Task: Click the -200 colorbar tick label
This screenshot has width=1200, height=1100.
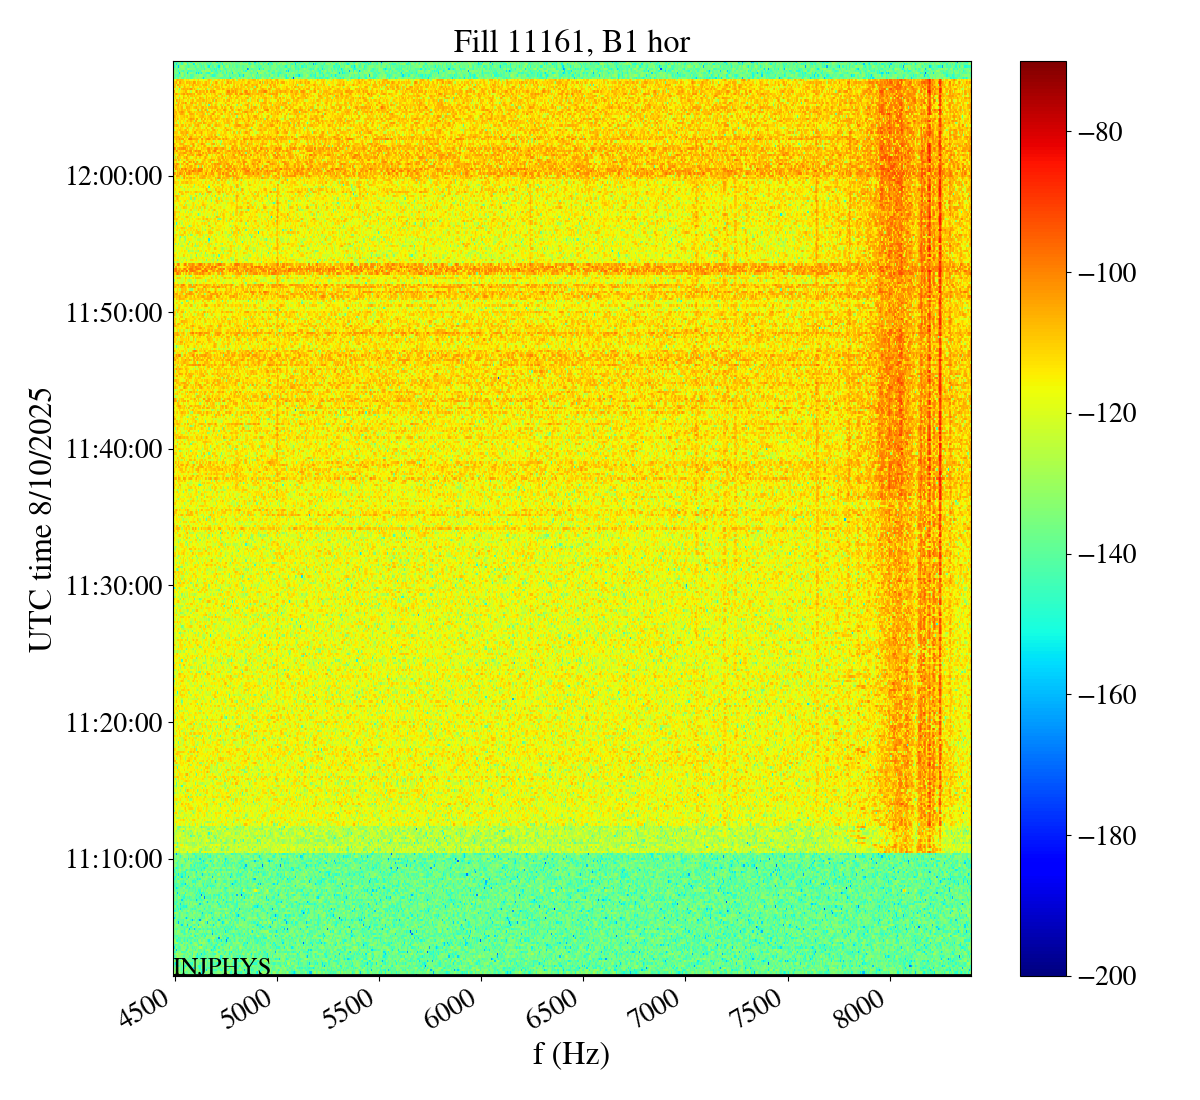Action: coord(1105,976)
